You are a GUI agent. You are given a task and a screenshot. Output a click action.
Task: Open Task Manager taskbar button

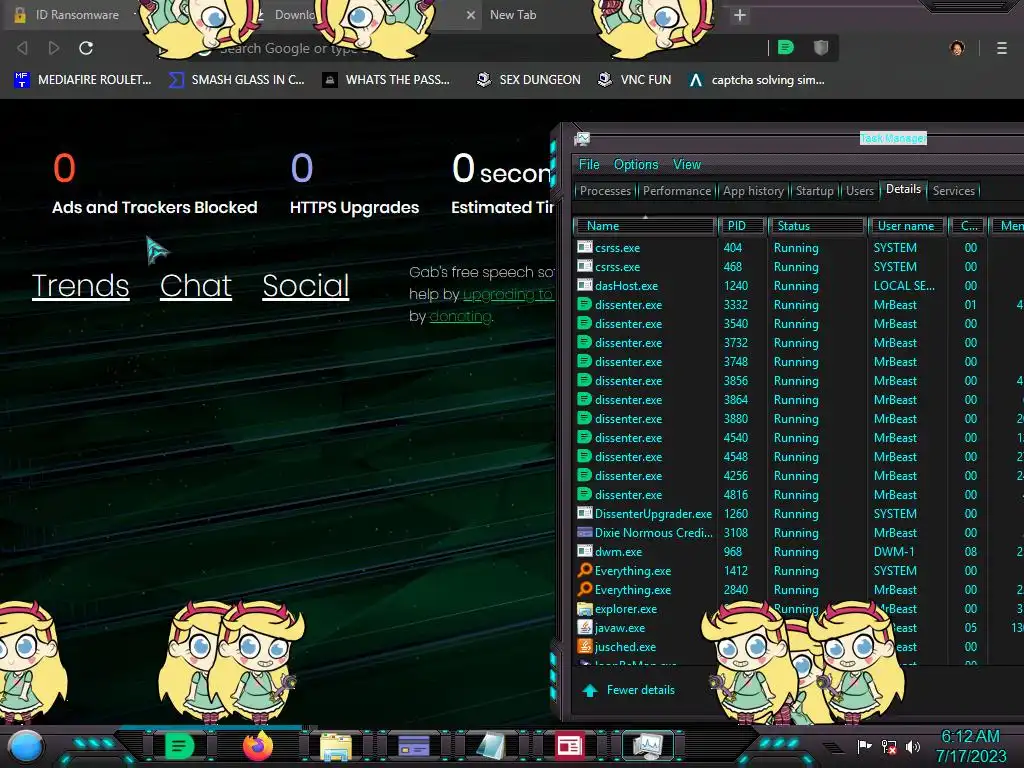(x=648, y=746)
